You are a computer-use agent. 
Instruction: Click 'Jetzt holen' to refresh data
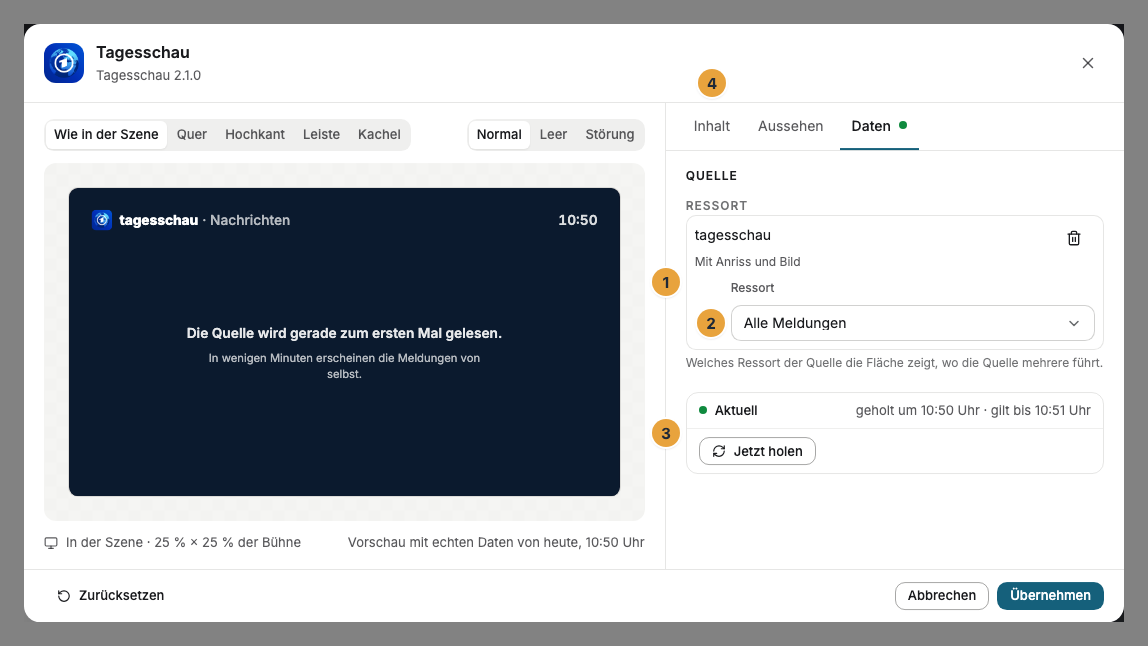point(757,451)
